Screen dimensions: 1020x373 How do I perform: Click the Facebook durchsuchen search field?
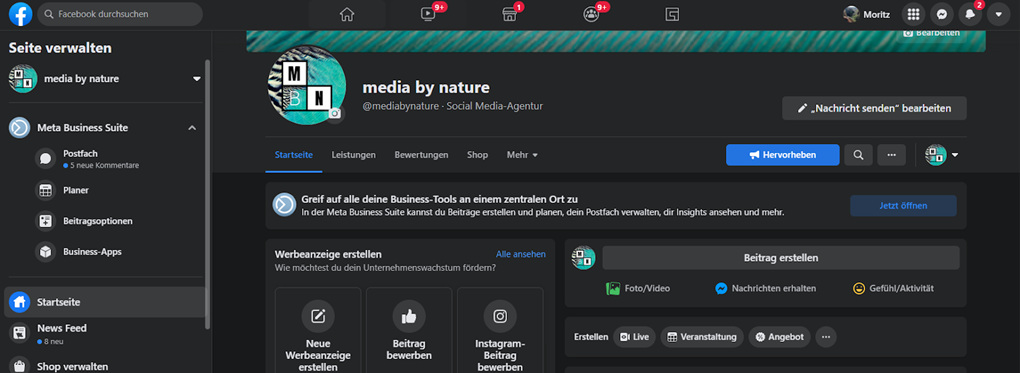coord(120,14)
